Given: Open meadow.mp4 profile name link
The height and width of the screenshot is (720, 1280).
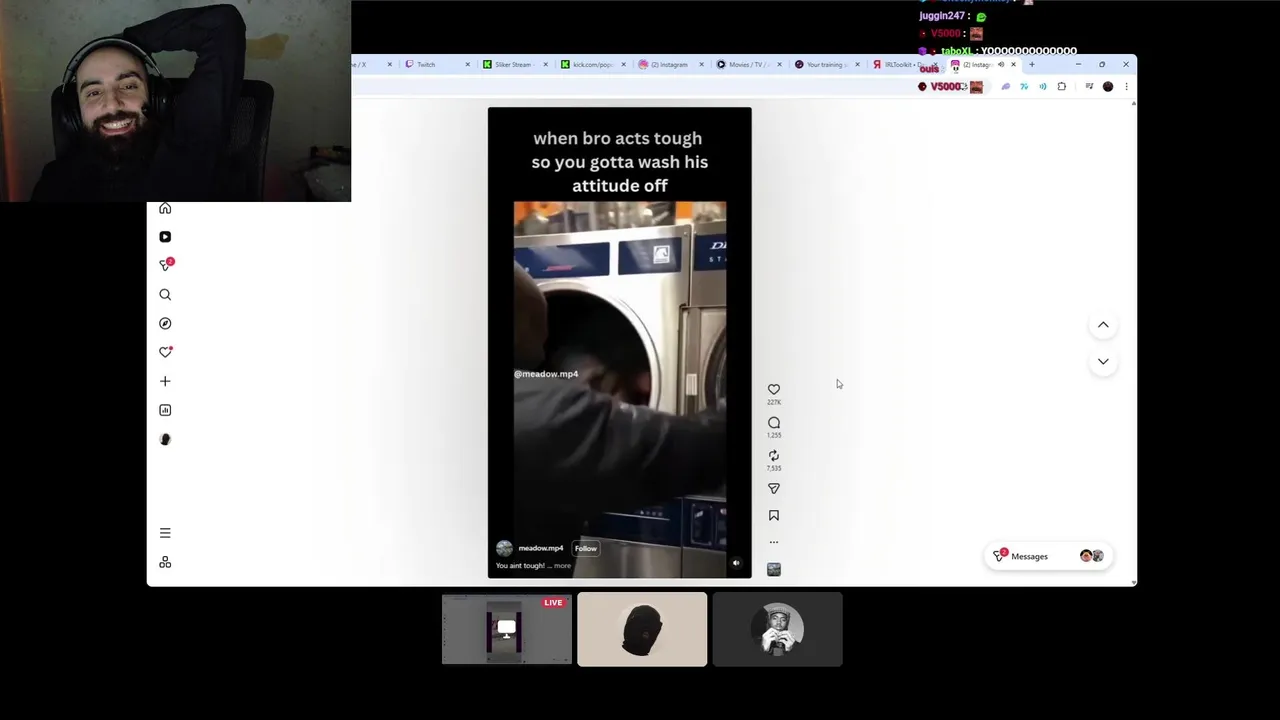Looking at the screenshot, I should [541, 548].
